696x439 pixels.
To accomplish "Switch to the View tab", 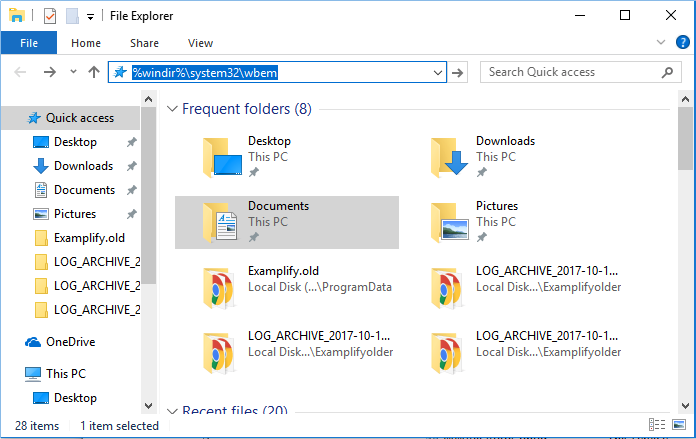I will click(x=200, y=43).
